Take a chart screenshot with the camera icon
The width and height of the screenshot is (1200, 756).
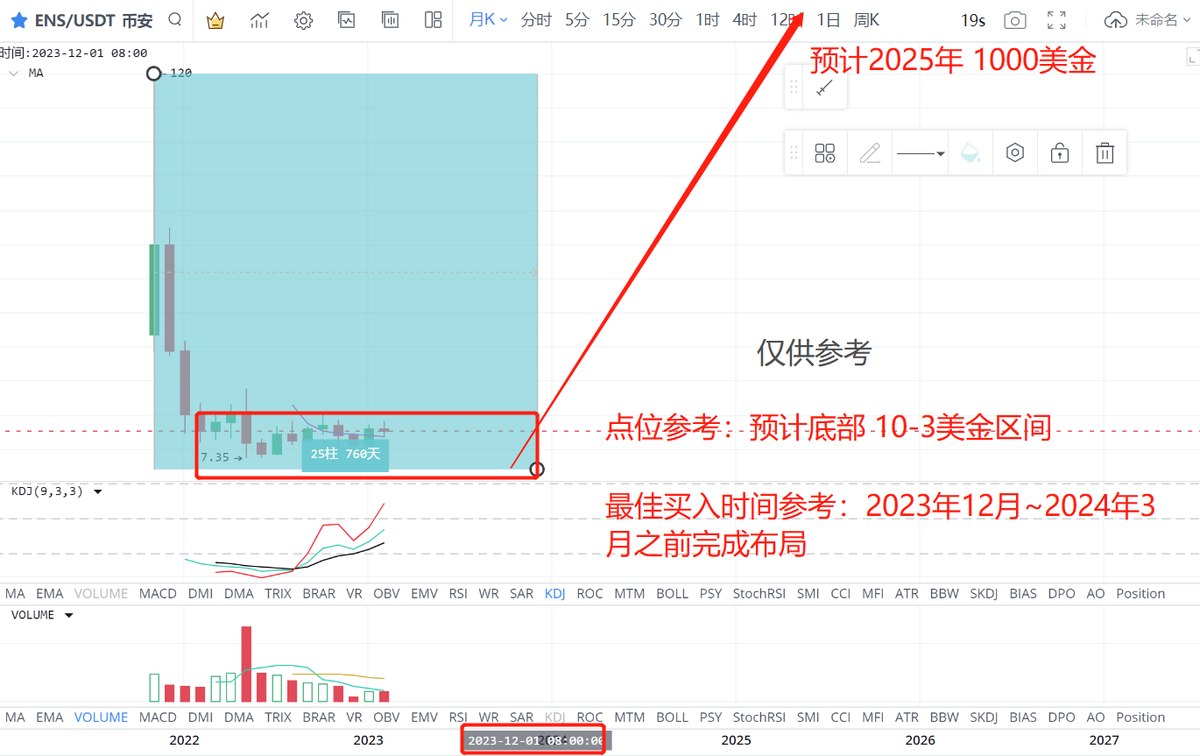[1015, 19]
